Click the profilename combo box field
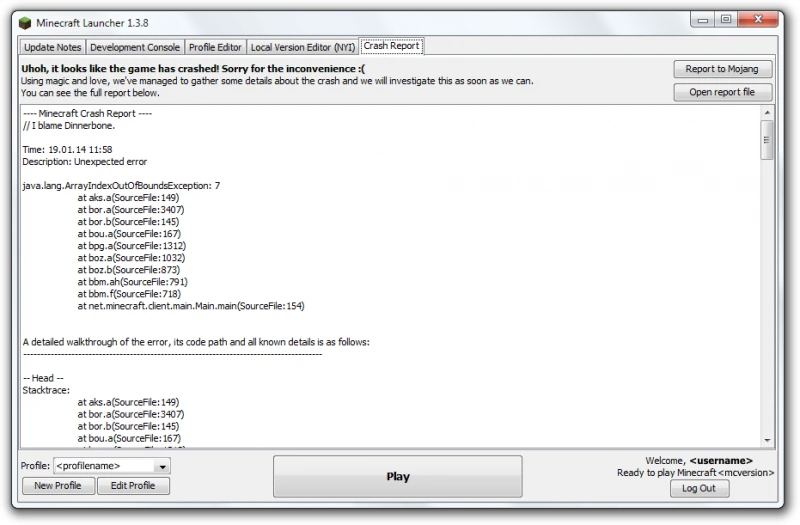Image resolution: width=800 pixels, height=525 pixels. point(112,466)
